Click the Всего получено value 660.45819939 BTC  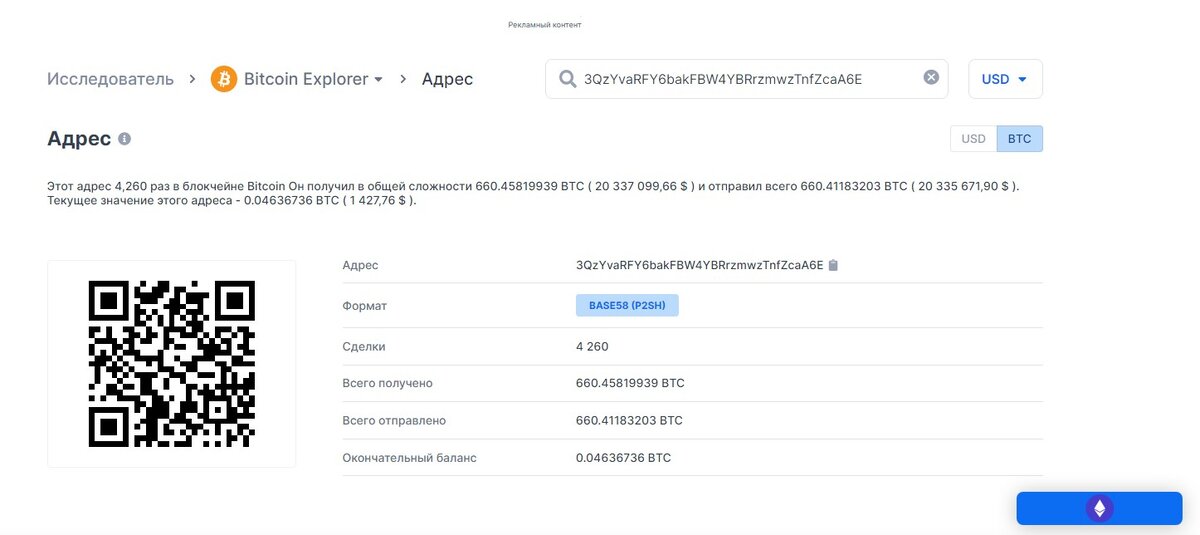(630, 383)
